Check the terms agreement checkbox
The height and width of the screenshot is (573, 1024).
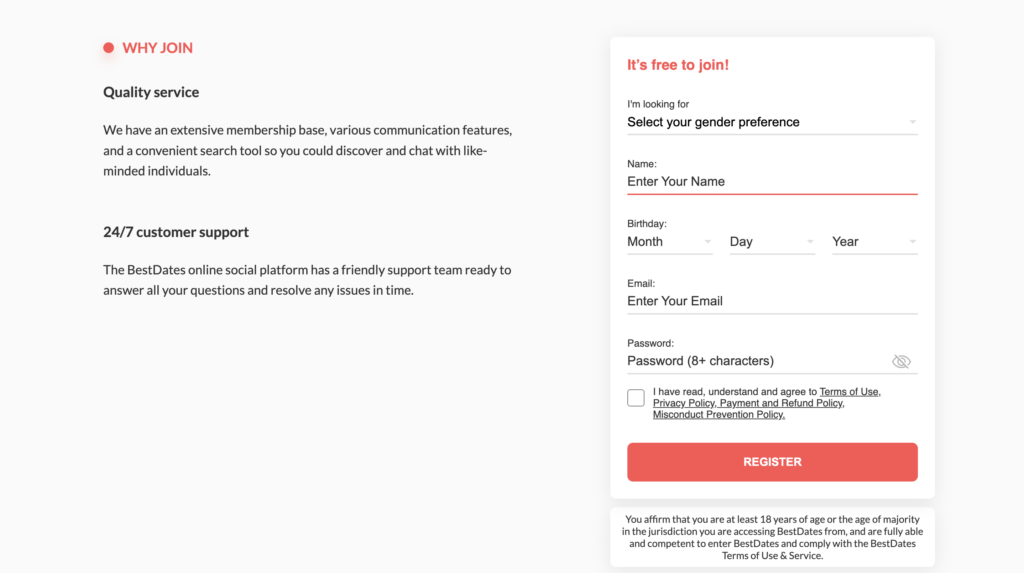coord(636,398)
